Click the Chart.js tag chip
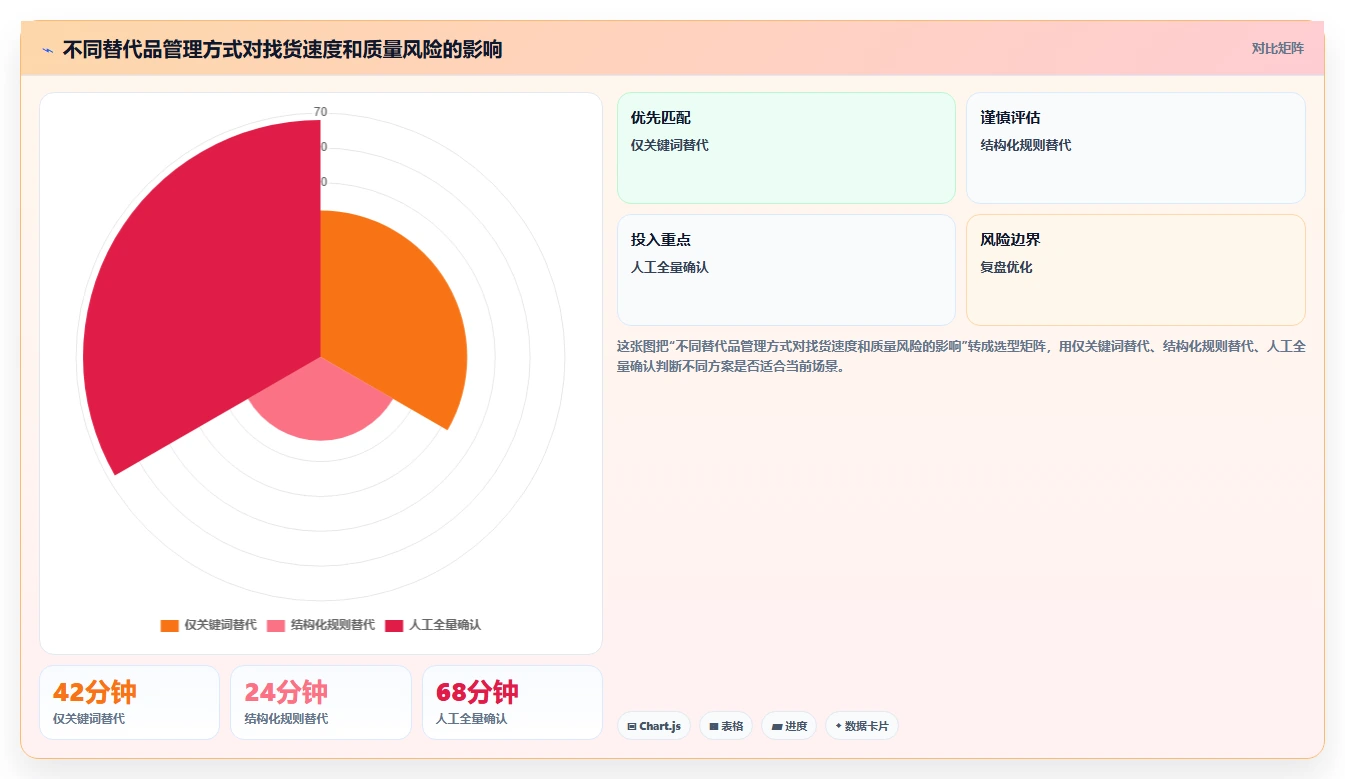 pos(654,726)
